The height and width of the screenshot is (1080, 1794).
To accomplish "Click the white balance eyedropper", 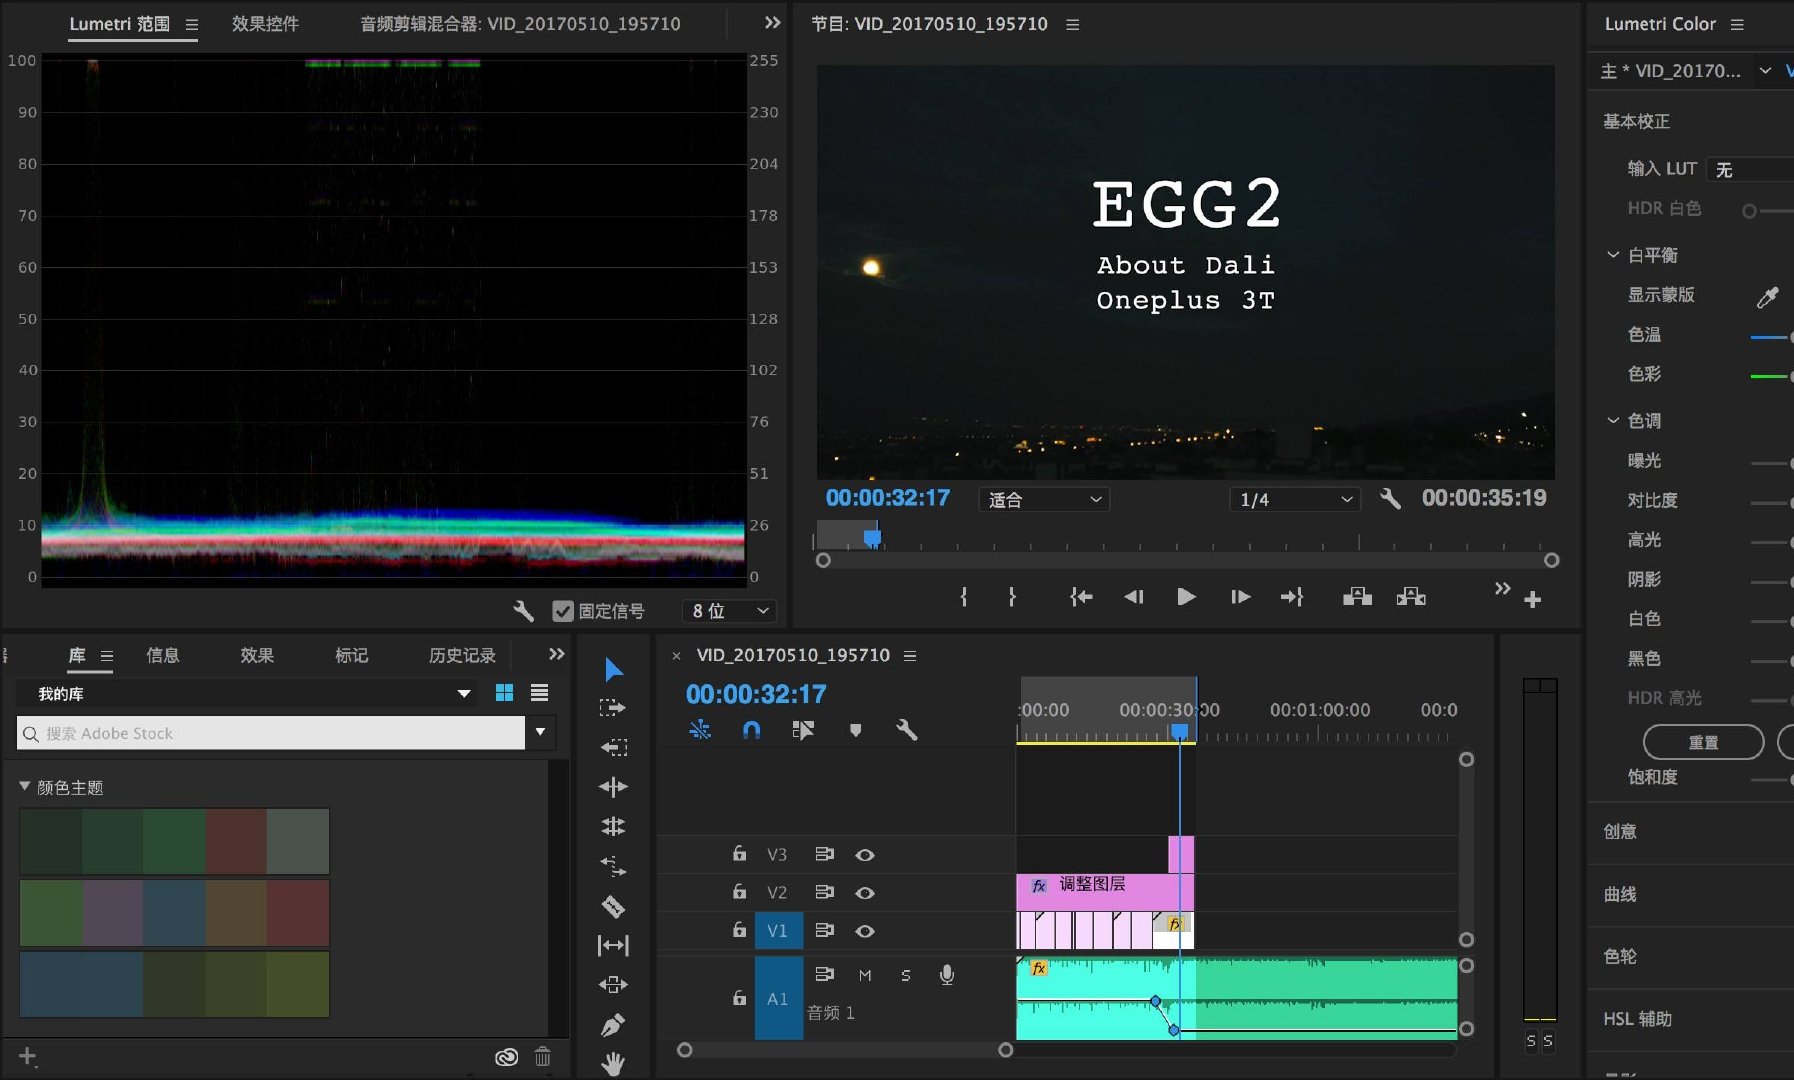I will click(1768, 296).
